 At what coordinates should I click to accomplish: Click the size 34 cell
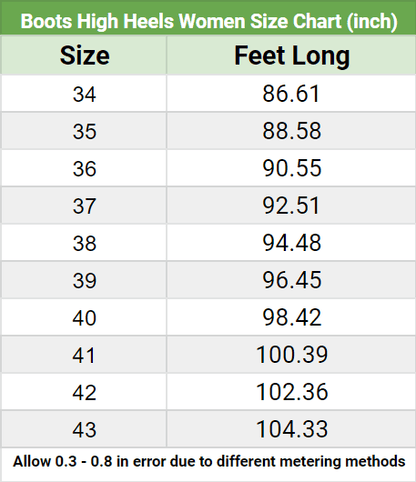(x=84, y=93)
